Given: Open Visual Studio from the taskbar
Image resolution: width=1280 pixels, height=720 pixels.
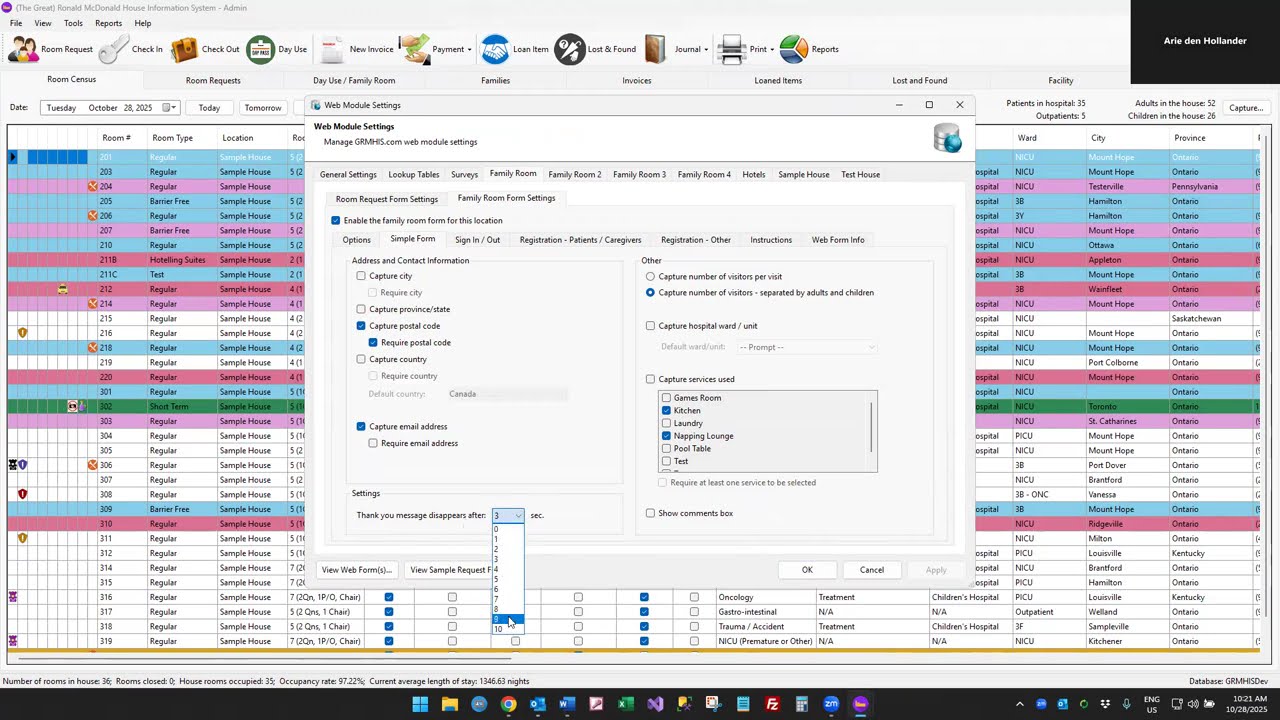Looking at the screenshot, I should click(655, 704).
